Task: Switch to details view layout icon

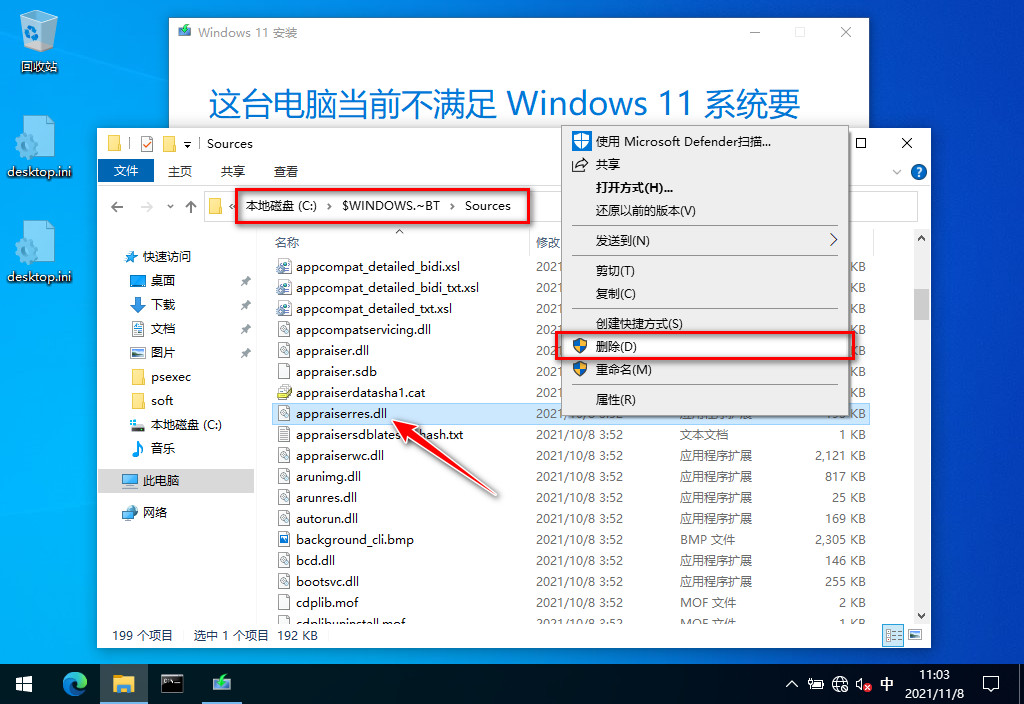Action: (x=893, y=635)
